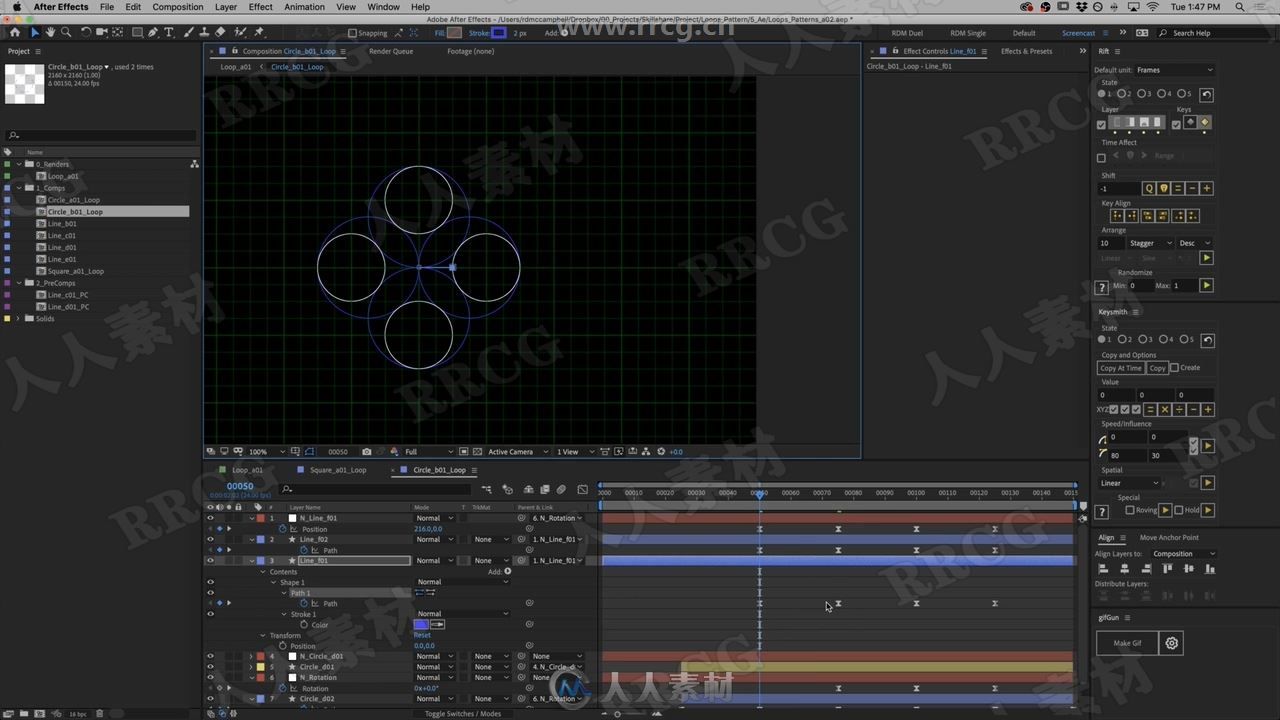Click the Rift Q shift icon
This screenshot has height=720, width=1280.
1149,188
